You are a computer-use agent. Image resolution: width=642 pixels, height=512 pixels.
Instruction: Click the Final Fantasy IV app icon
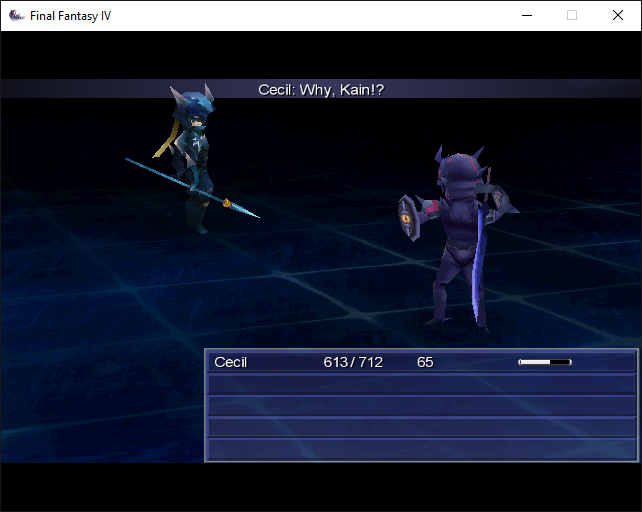click(16, 16)
